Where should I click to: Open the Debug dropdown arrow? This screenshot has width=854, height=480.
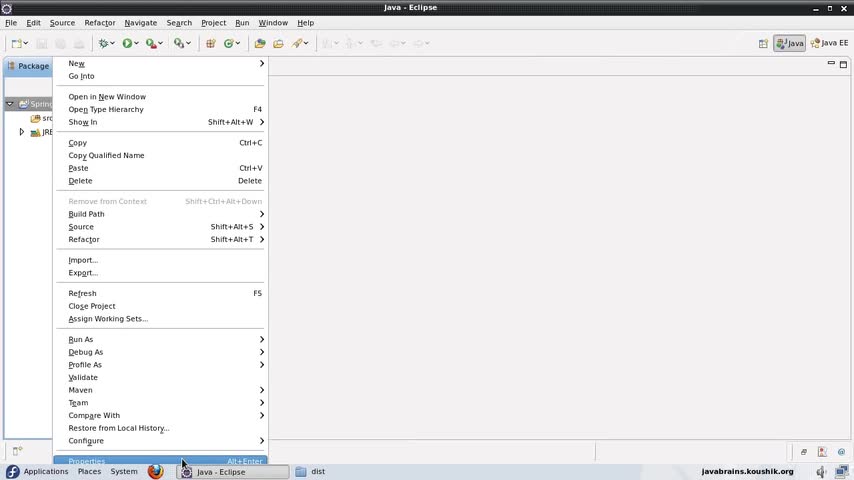point(112,43)
